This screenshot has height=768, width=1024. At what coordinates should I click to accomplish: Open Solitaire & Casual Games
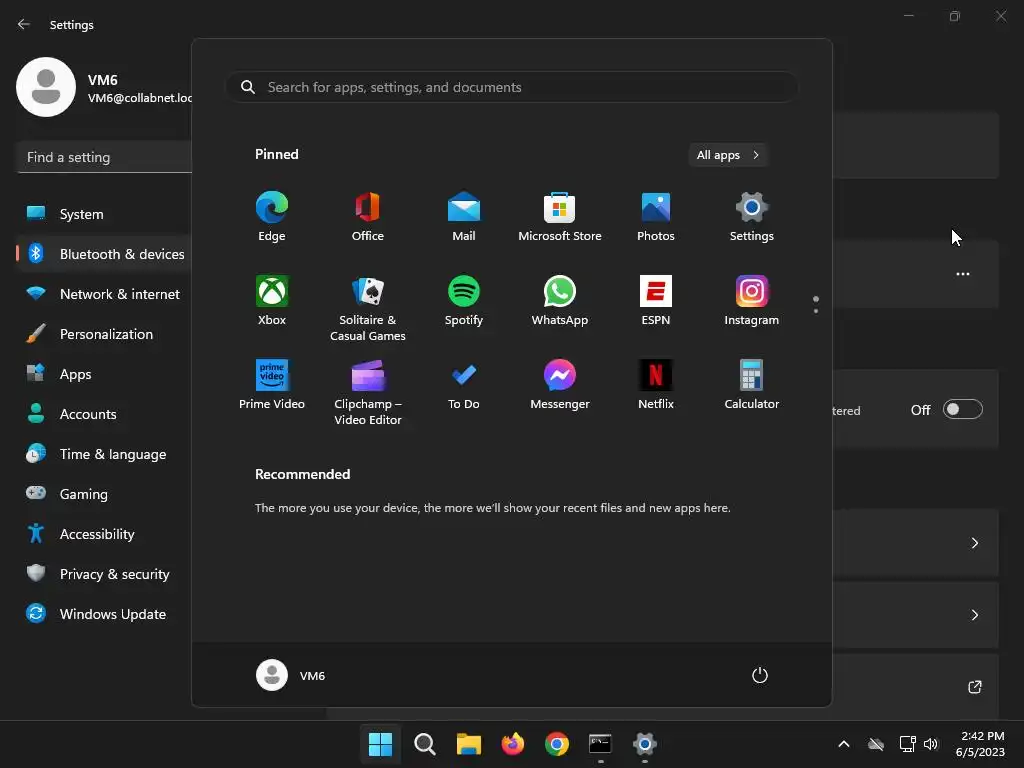(x=368, y=309)
